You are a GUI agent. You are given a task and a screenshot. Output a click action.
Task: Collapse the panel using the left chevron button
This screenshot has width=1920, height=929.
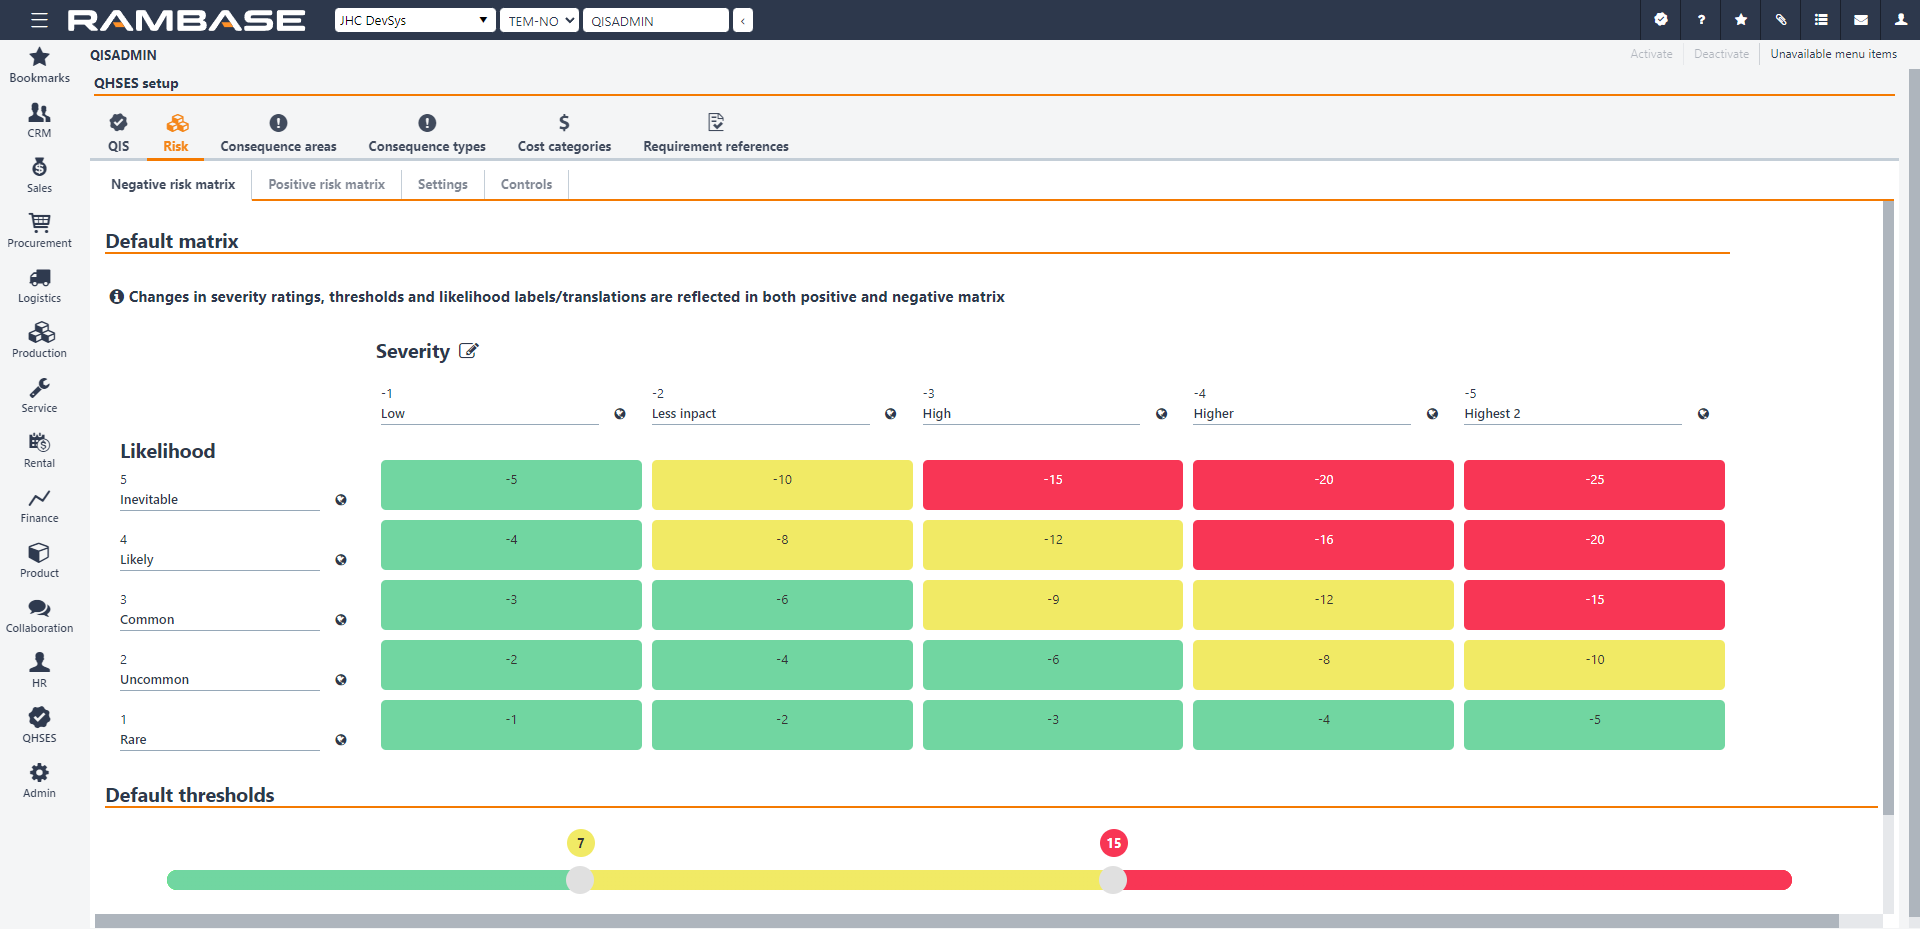[x=743, y=19]
